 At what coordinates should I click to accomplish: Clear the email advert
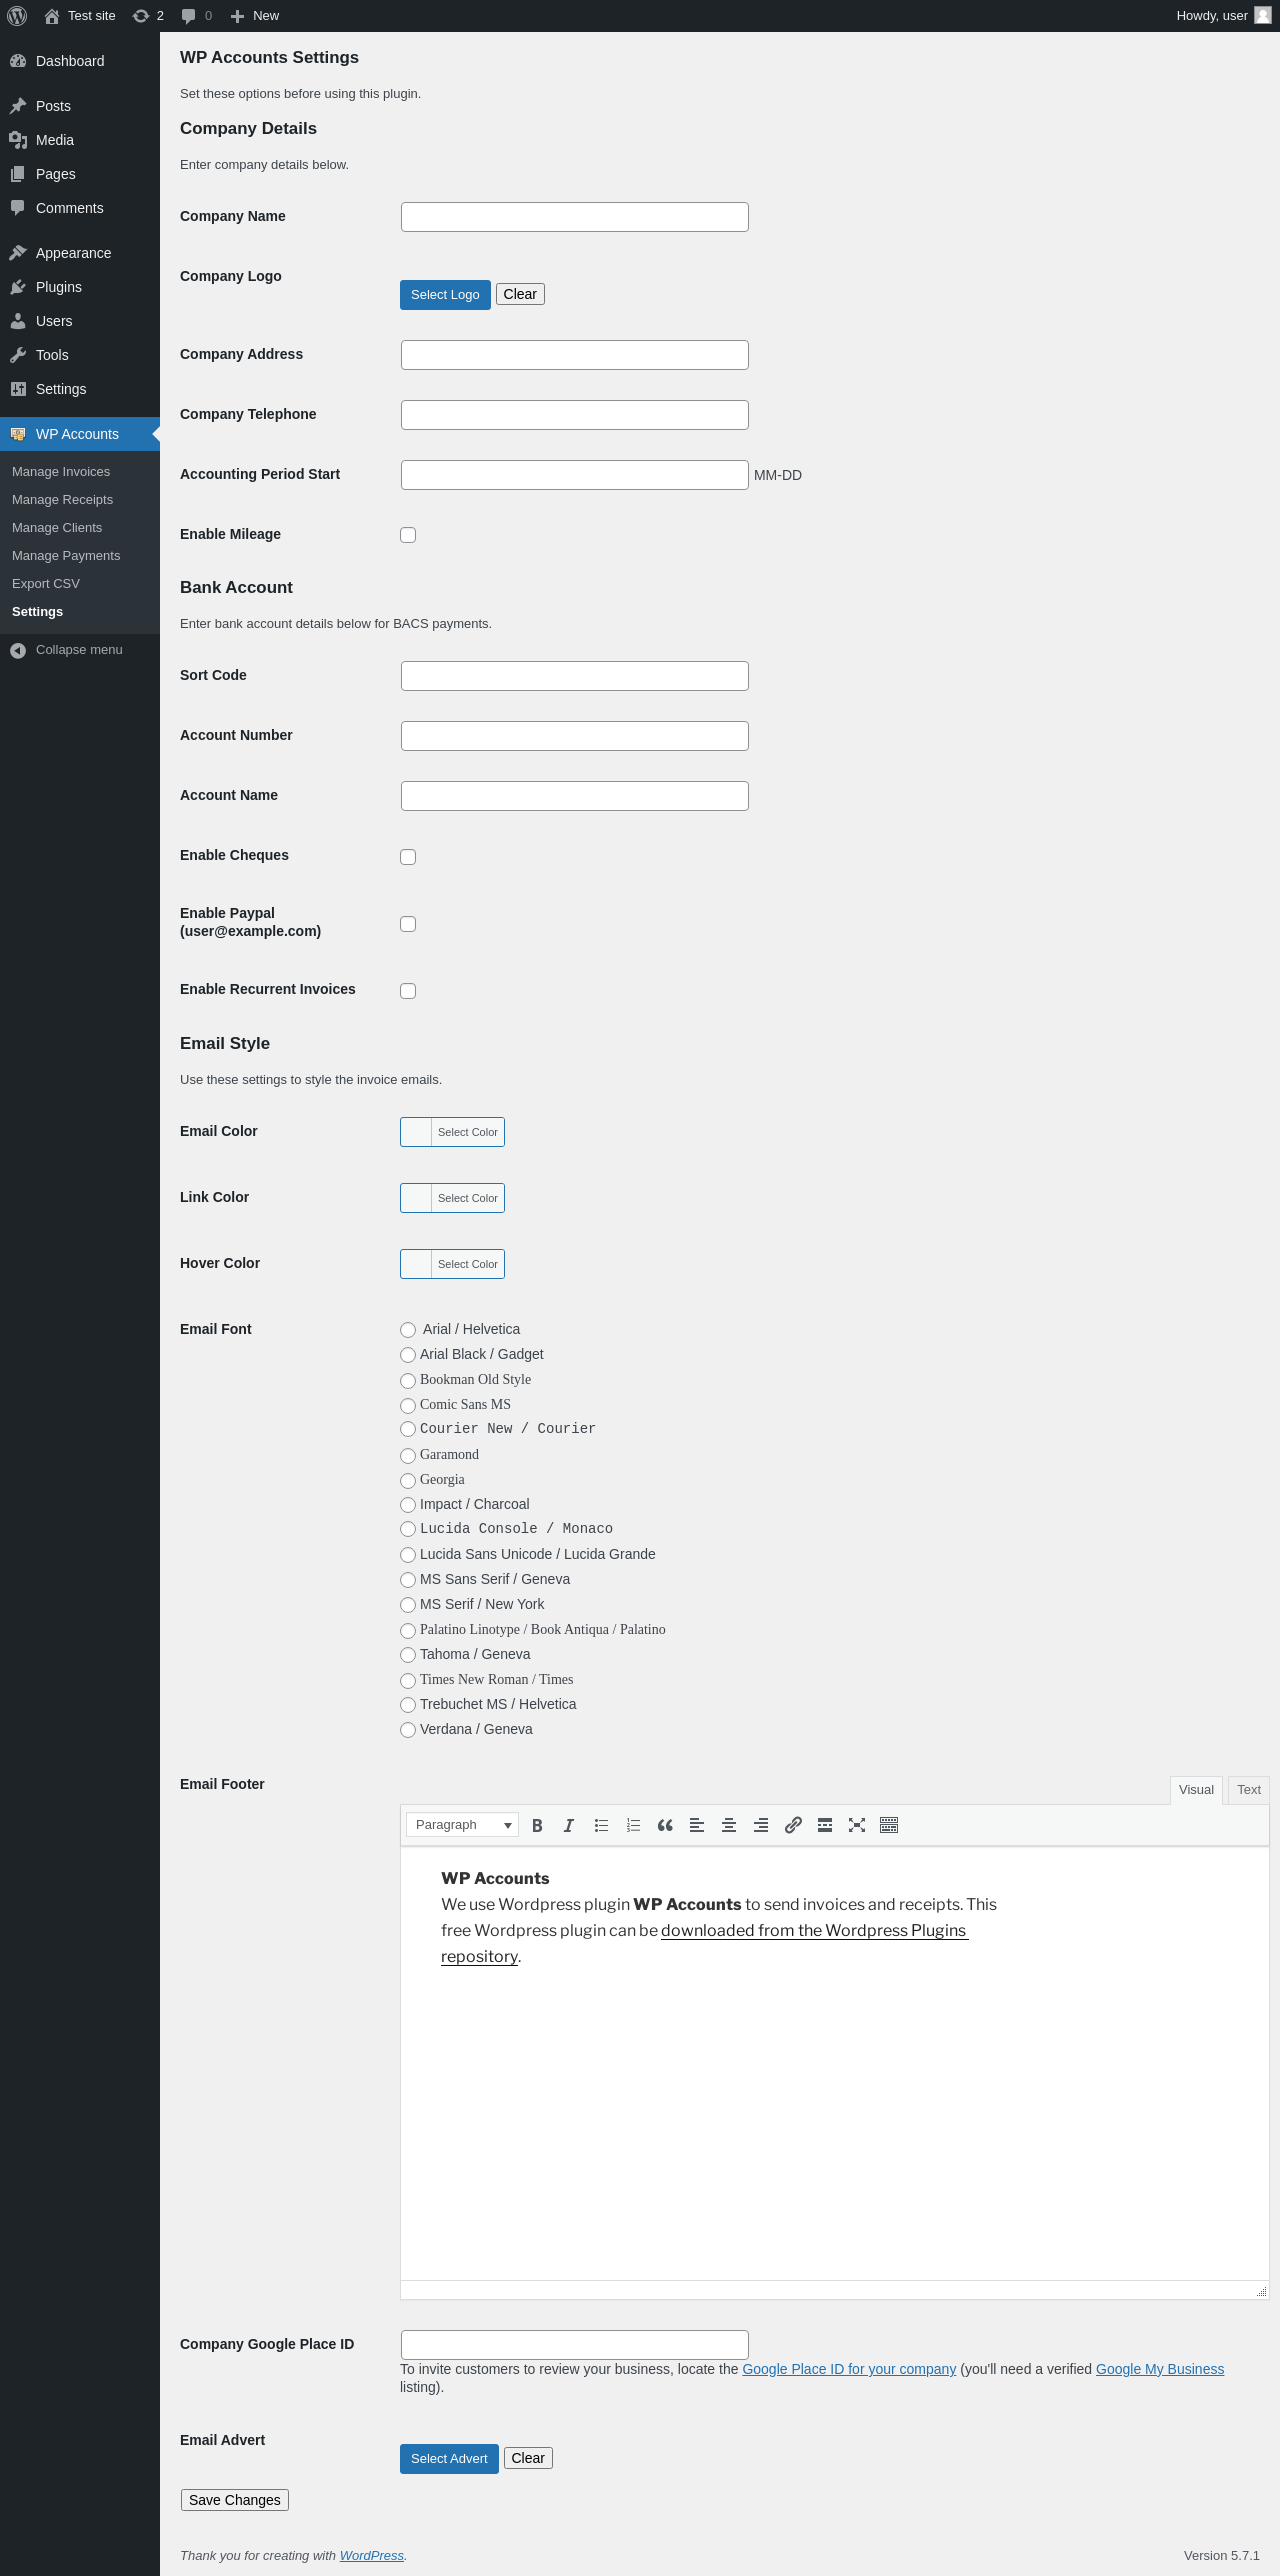coord(528,2458)
